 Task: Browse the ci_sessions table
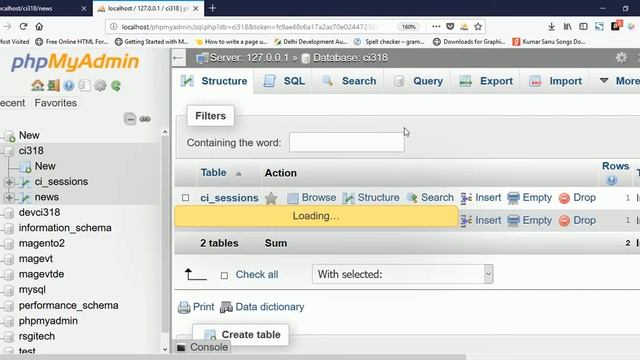pos(311,198)
